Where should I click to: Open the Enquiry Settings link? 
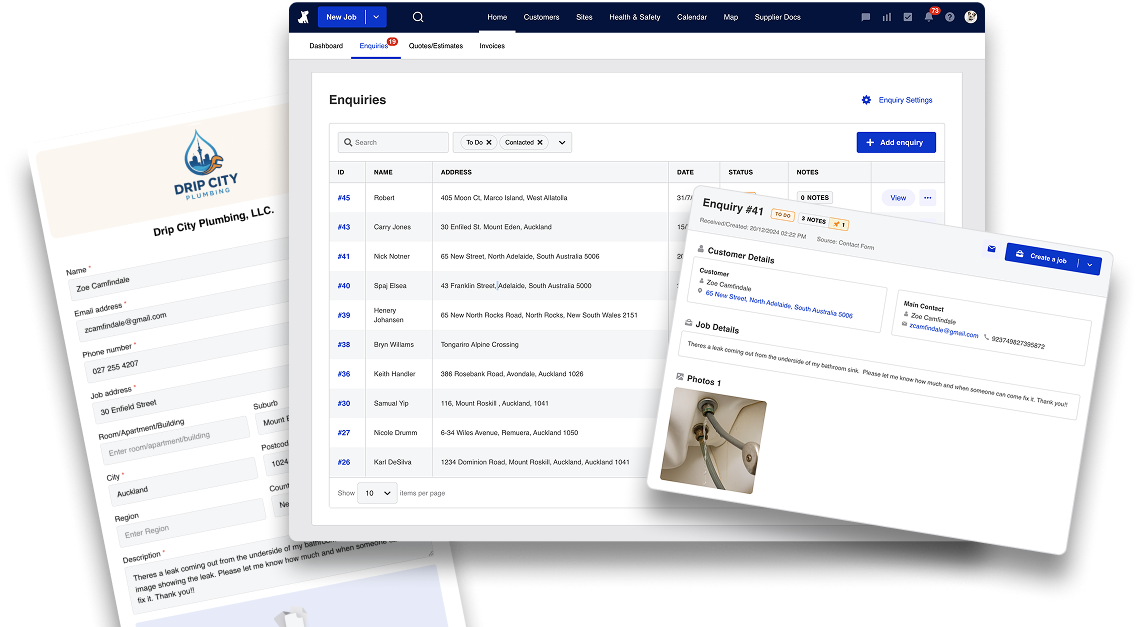coord(897,100)
